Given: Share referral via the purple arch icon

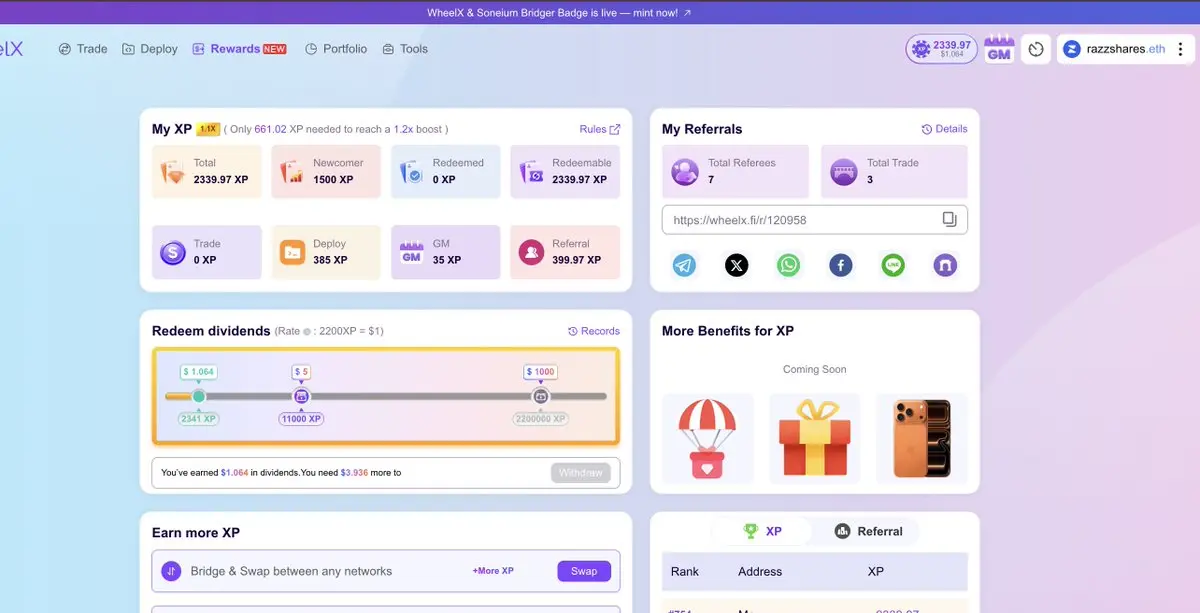Looking at the screenshot, I should tap(945, 265).
